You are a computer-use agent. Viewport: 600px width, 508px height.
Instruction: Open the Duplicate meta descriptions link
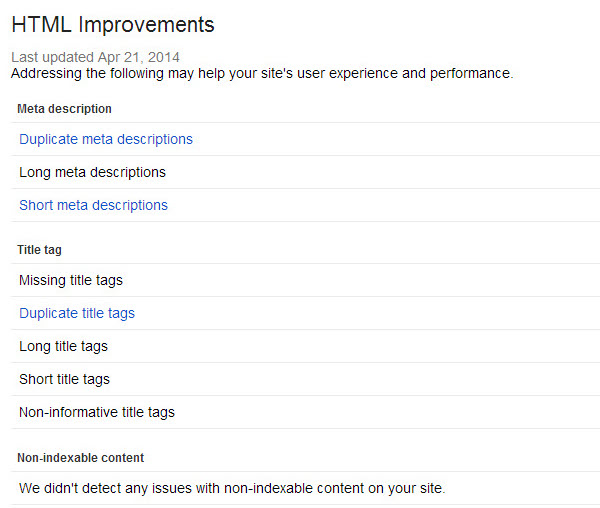(106, 139)
